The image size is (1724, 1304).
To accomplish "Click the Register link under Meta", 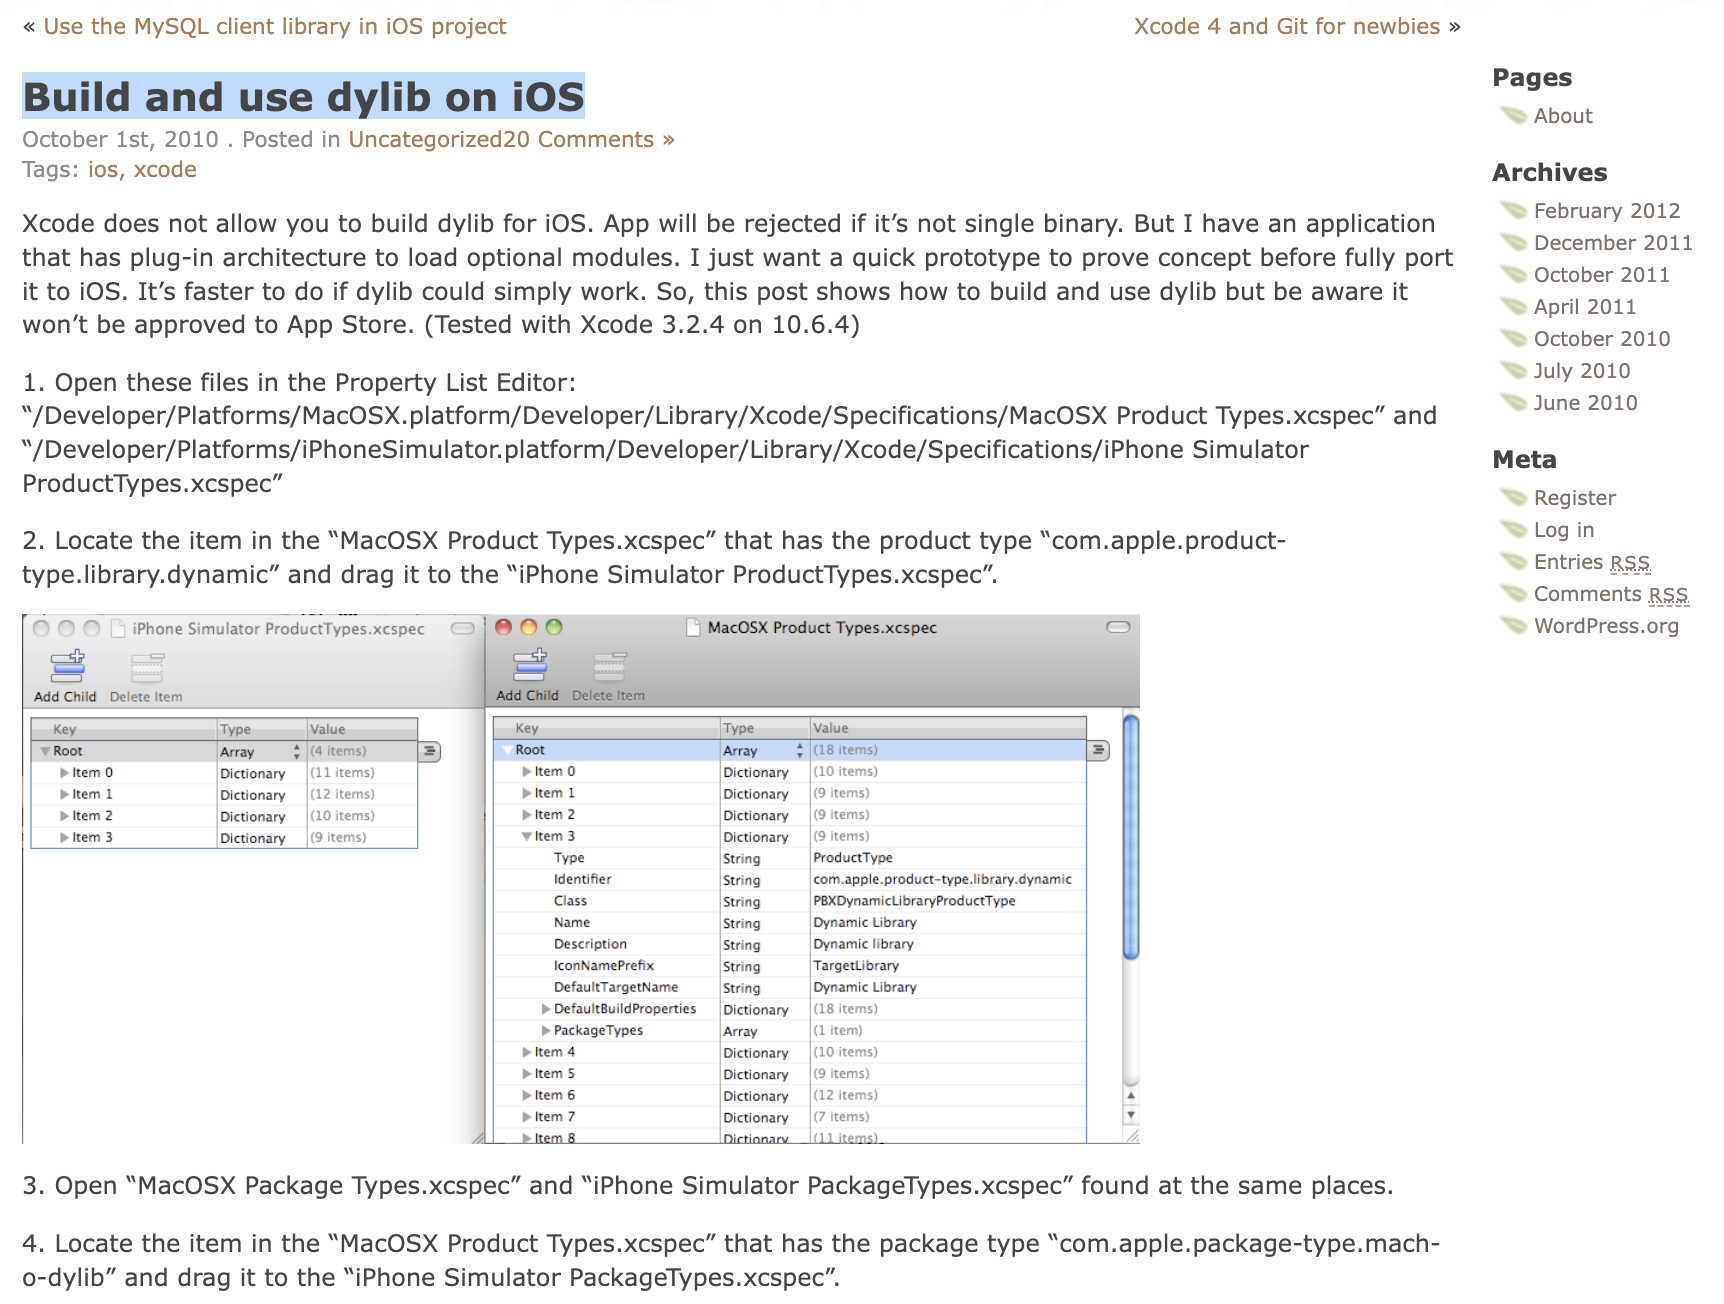I will click(1575, 498).
